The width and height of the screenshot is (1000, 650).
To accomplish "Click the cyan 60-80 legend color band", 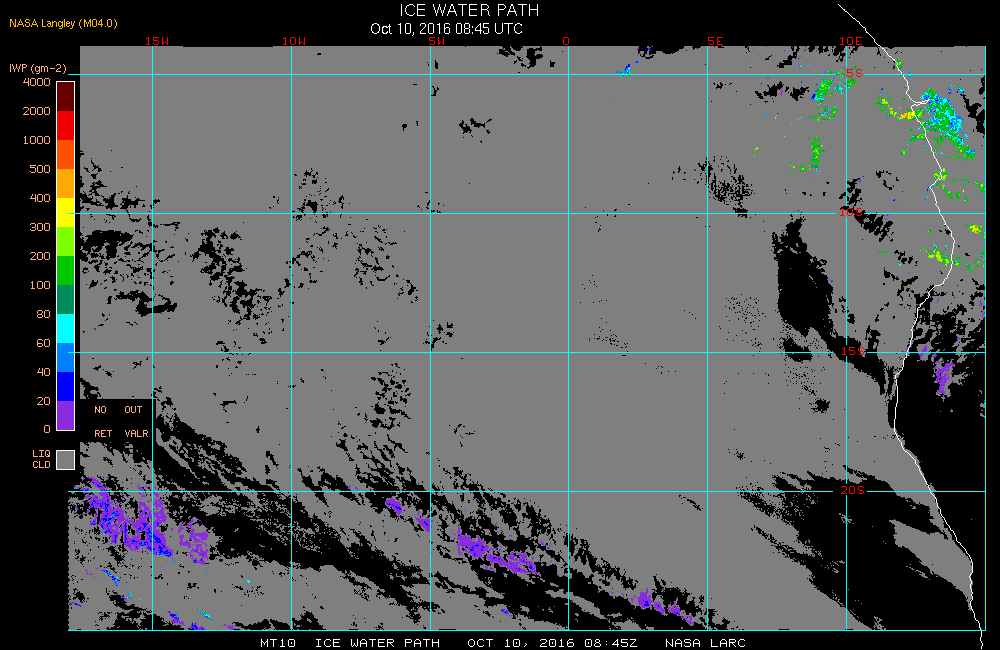I will 65,329.
